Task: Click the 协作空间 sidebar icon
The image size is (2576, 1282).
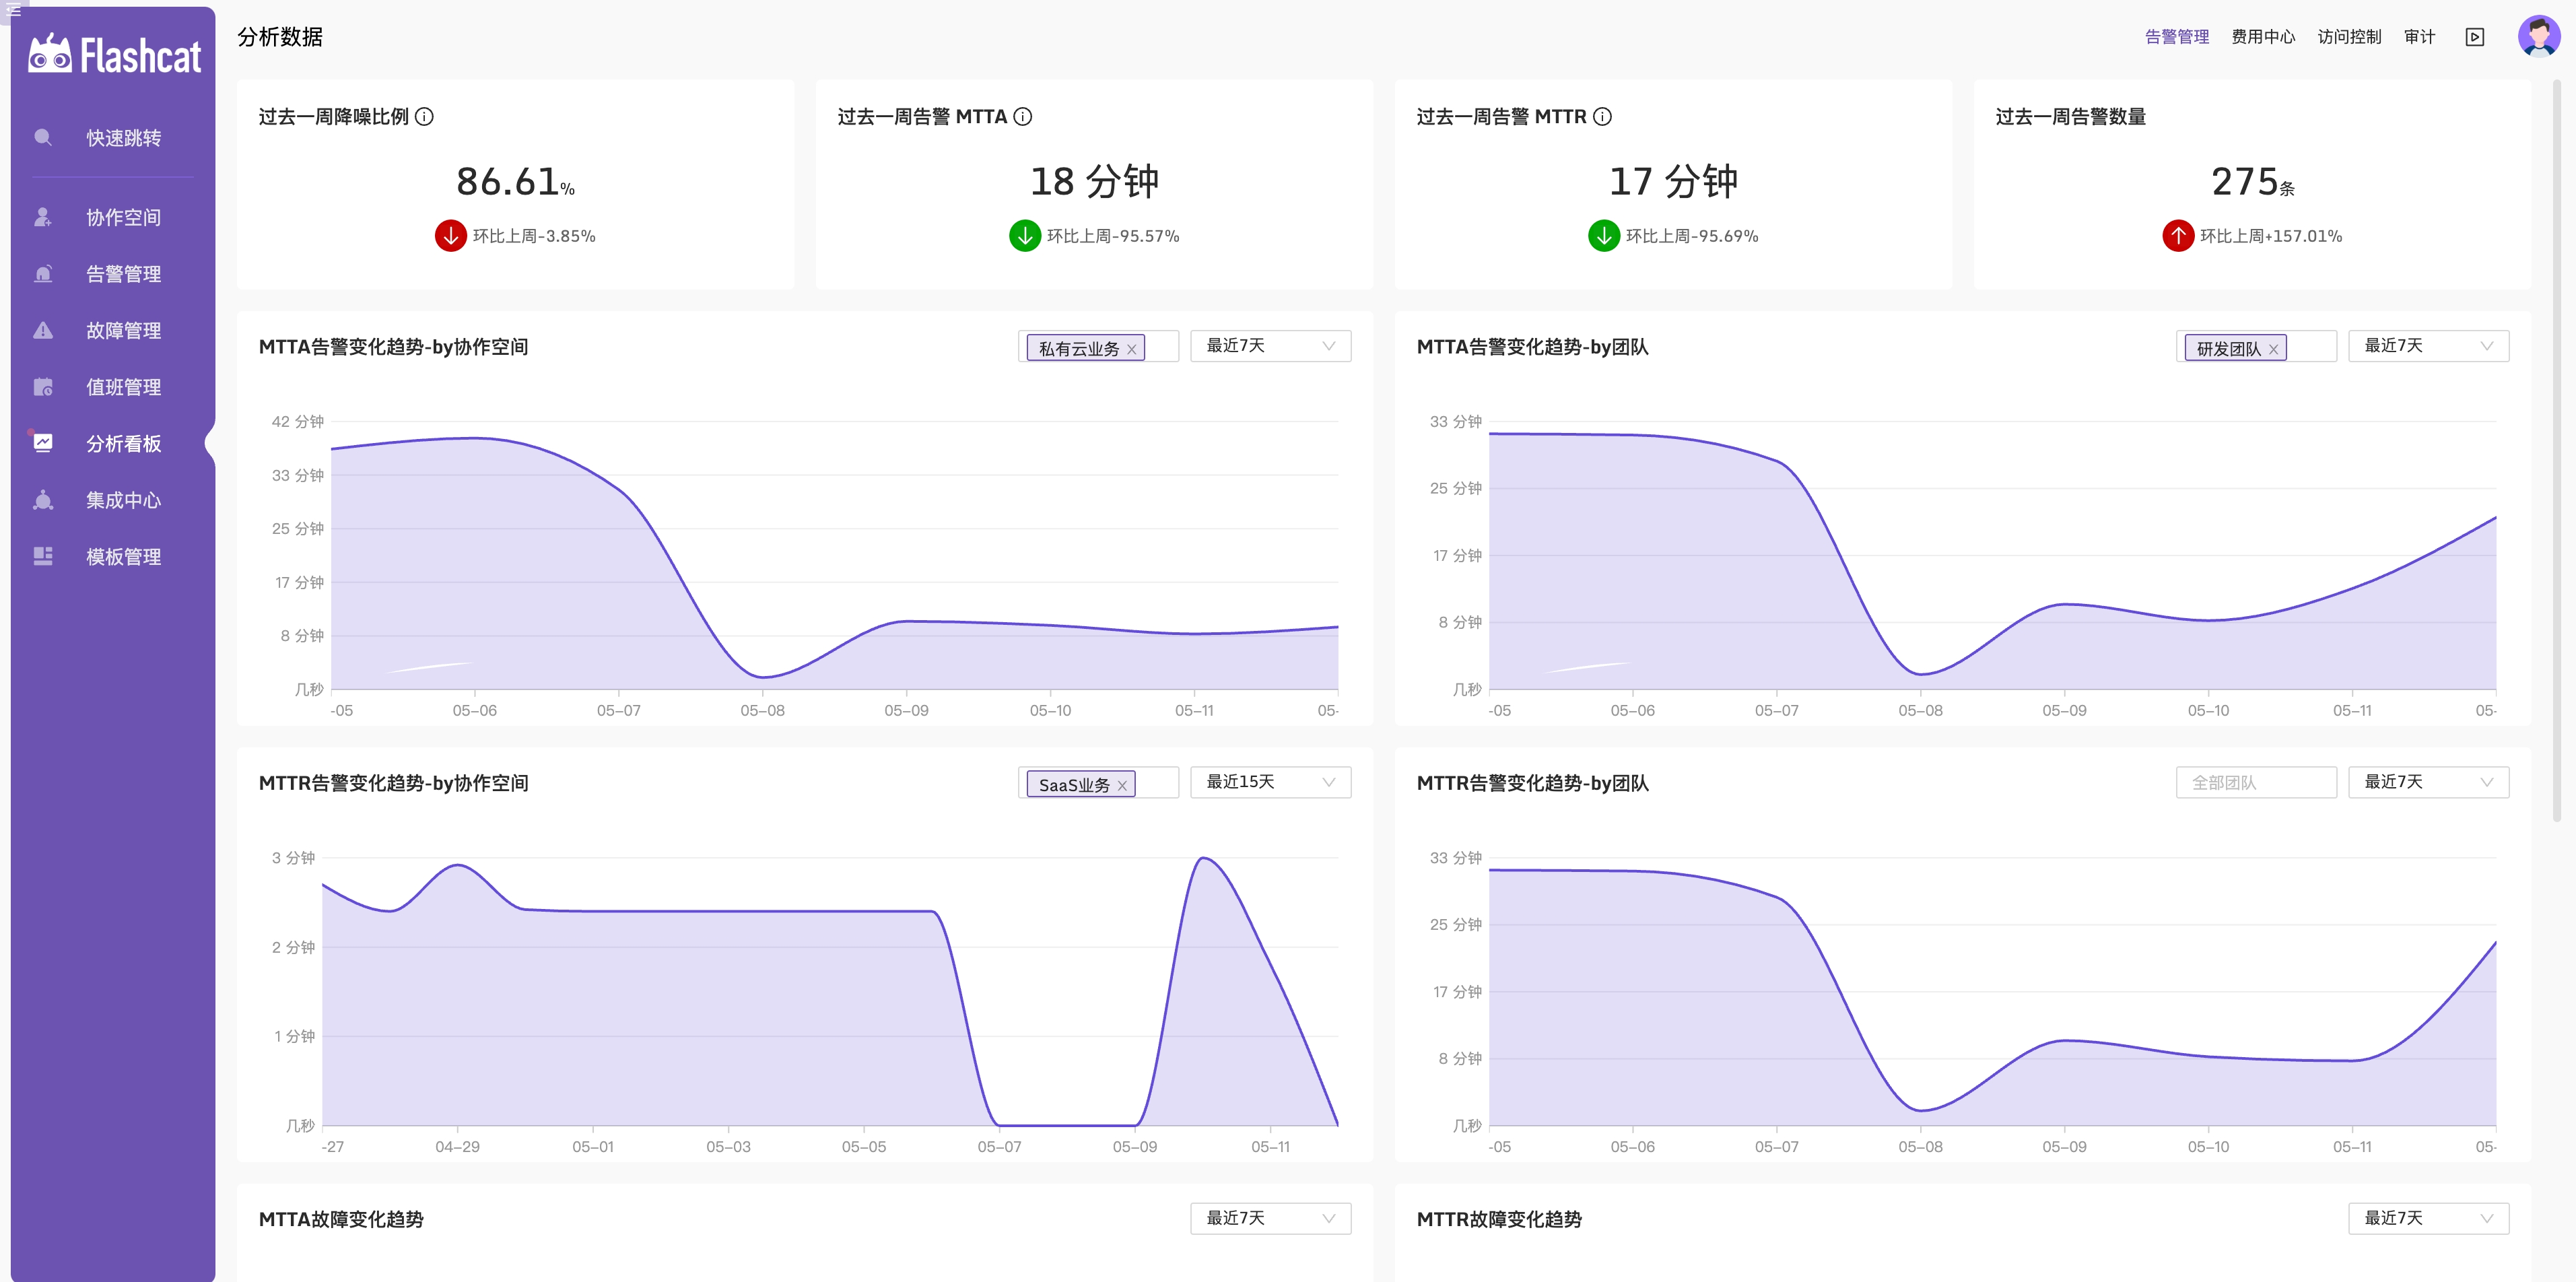Action: pyautogui.click(x=43, y=217)
